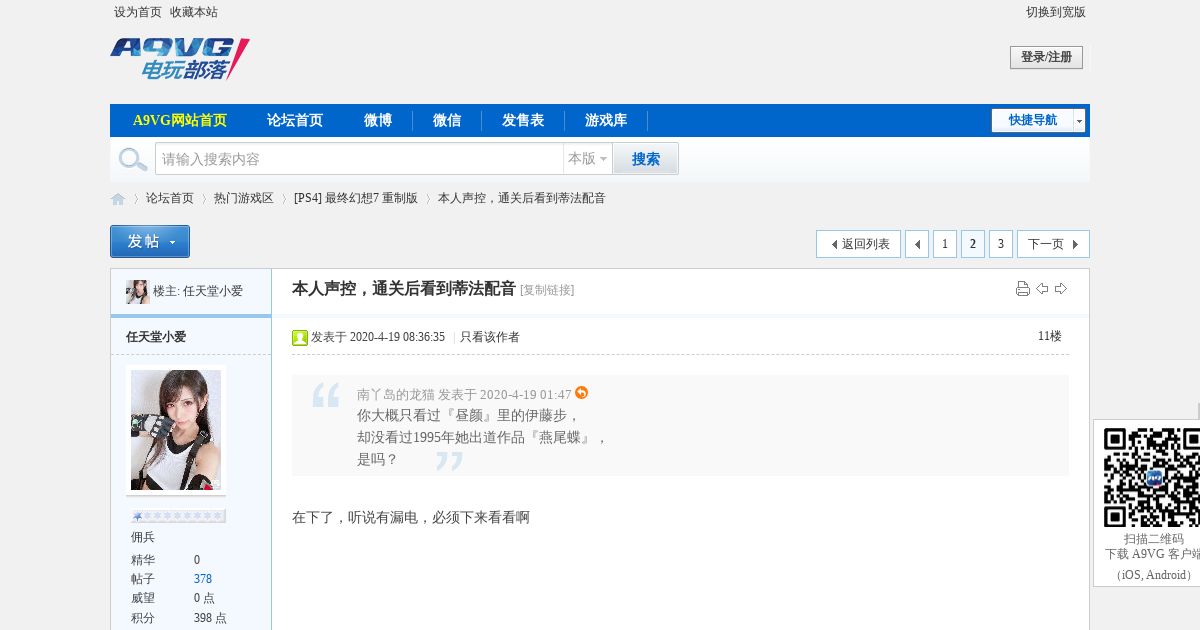Click the search text input field
The image size is (1200, 630).
(x=359, y=159)
